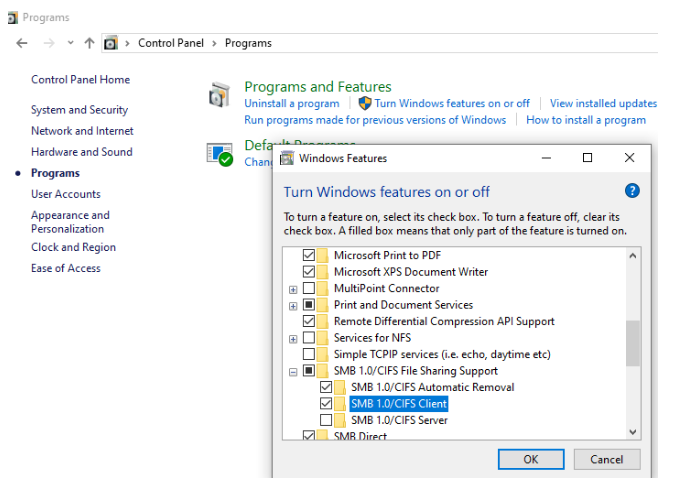Image resolution: width=676 pixels, height=500 pixels.
Task: Click the Uninstall a program link
Action: (292, 103)
